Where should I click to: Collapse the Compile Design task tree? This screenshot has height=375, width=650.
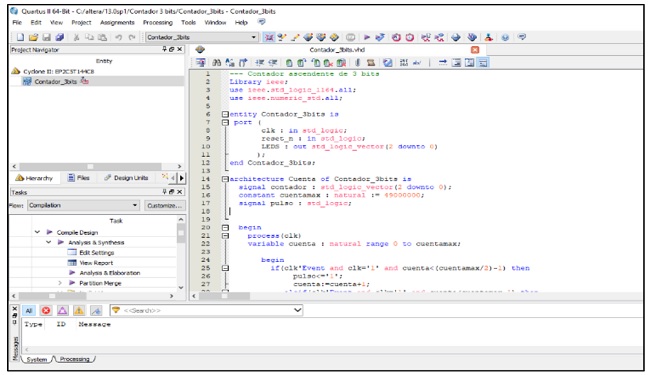[x=37, y=232]
